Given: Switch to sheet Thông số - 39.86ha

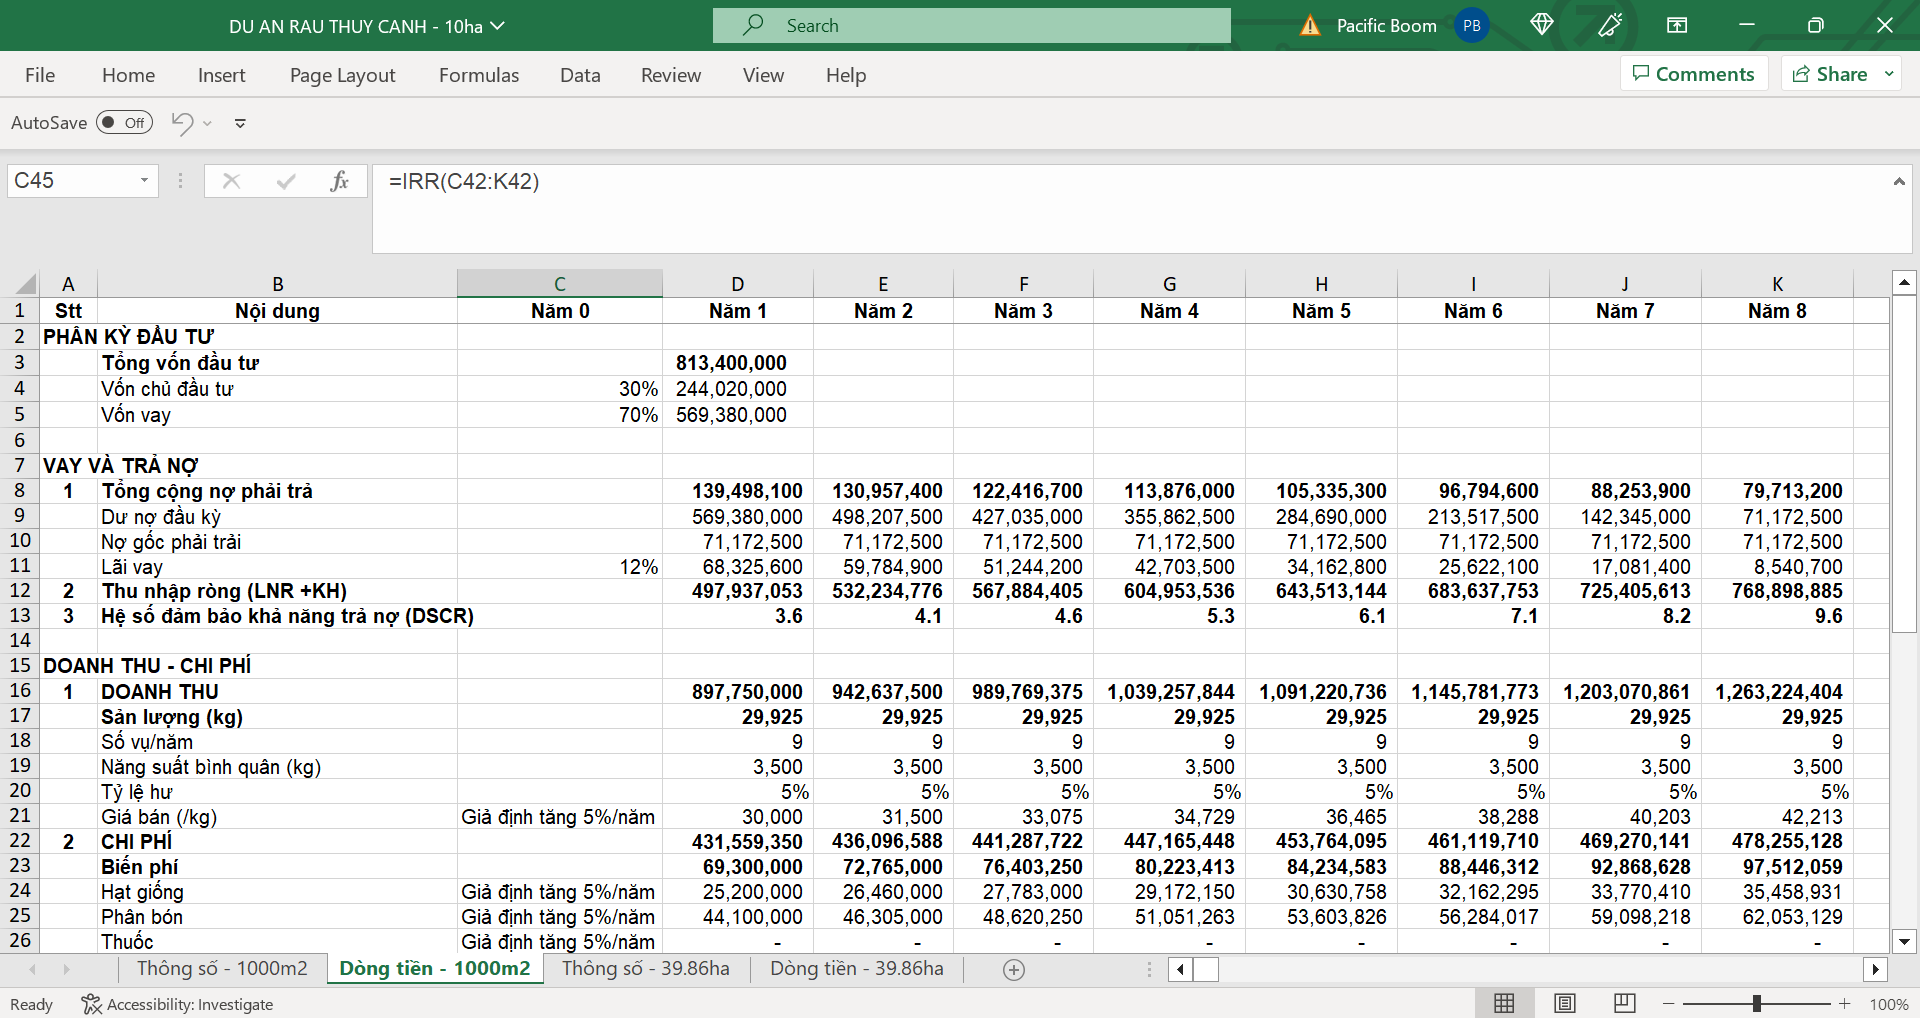Looking at the screenshot, I should (645, 968).
